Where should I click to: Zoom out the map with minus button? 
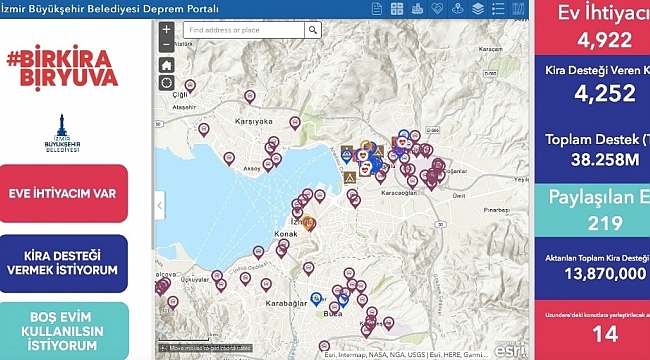pos(166,44)
